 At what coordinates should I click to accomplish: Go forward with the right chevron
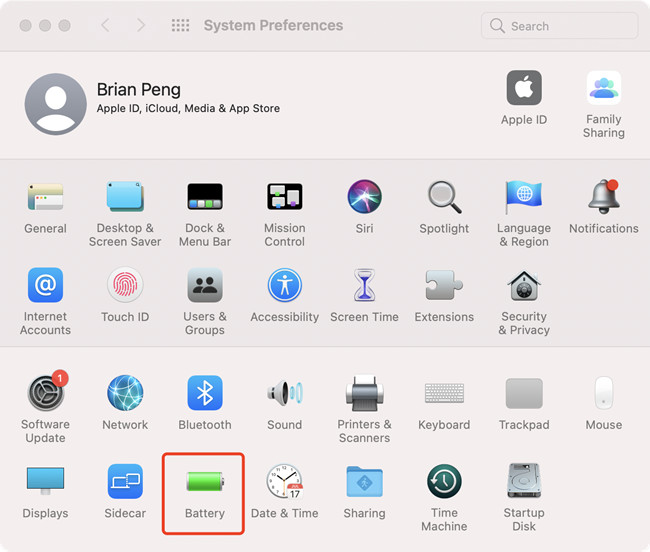click(x=141, y=25)
